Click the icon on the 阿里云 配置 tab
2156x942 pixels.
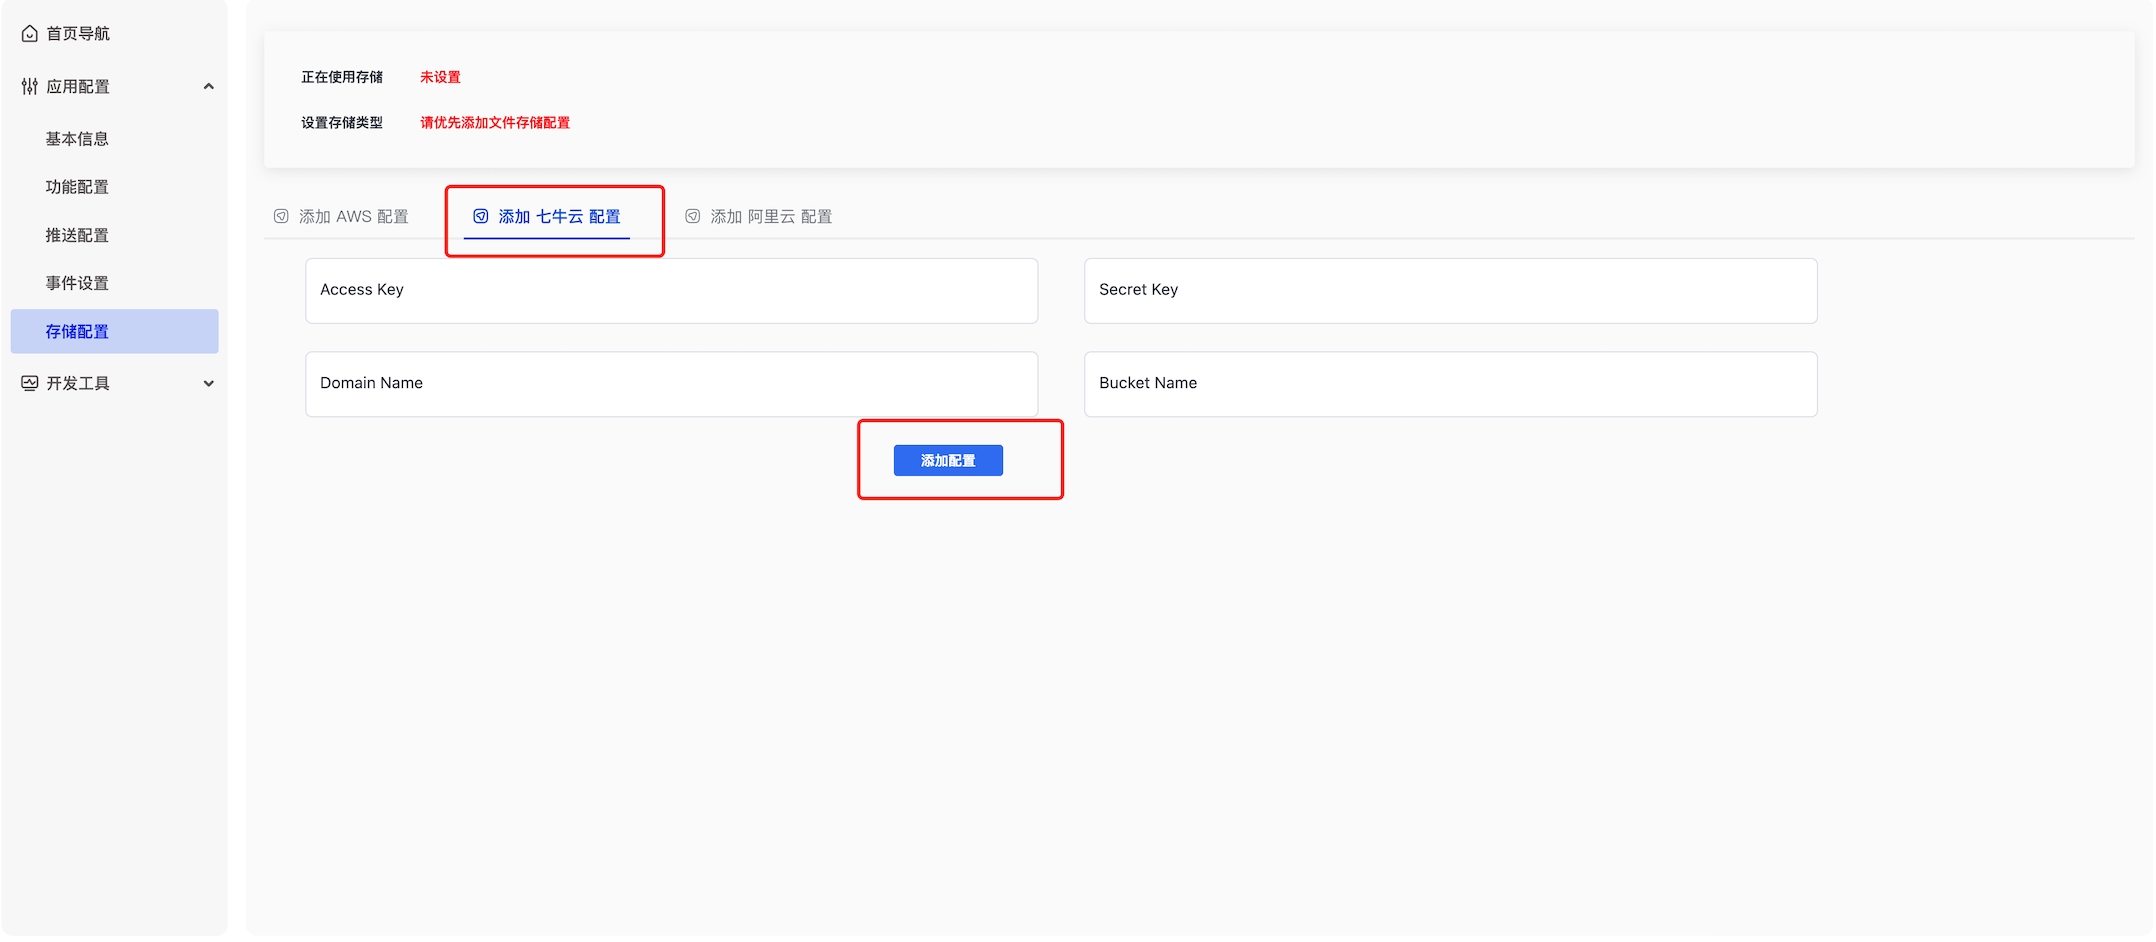point(692,216)
